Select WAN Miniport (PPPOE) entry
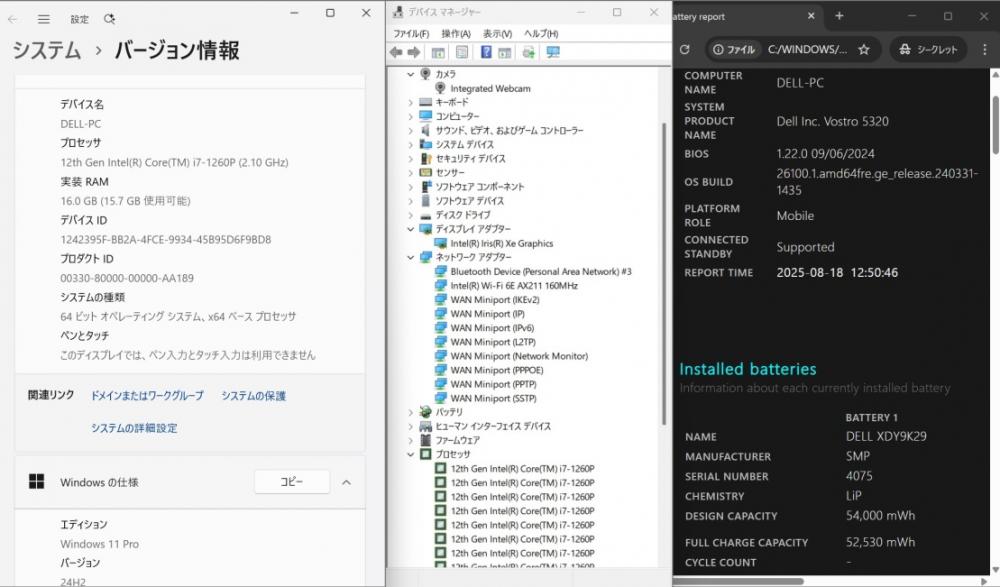The height and width of the screenshot is (587, 1000). 497,370
